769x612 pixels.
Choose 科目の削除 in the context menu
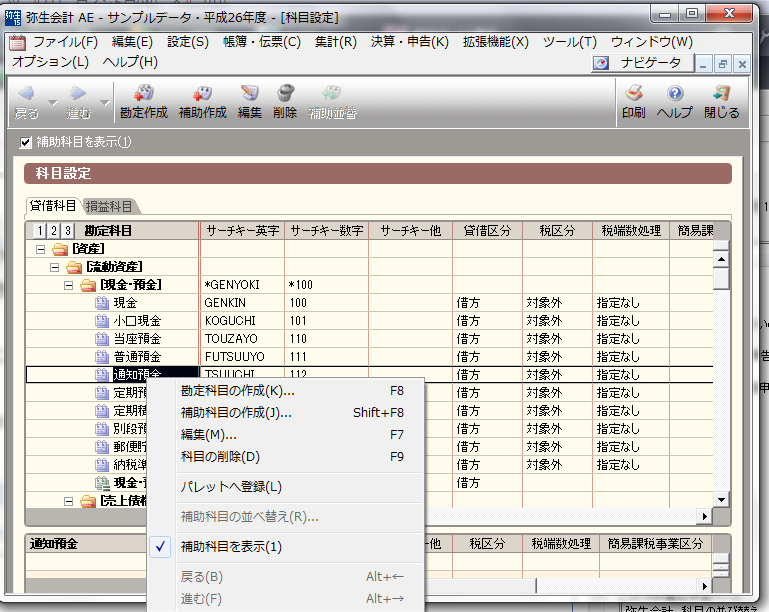(x=220, y=457)
